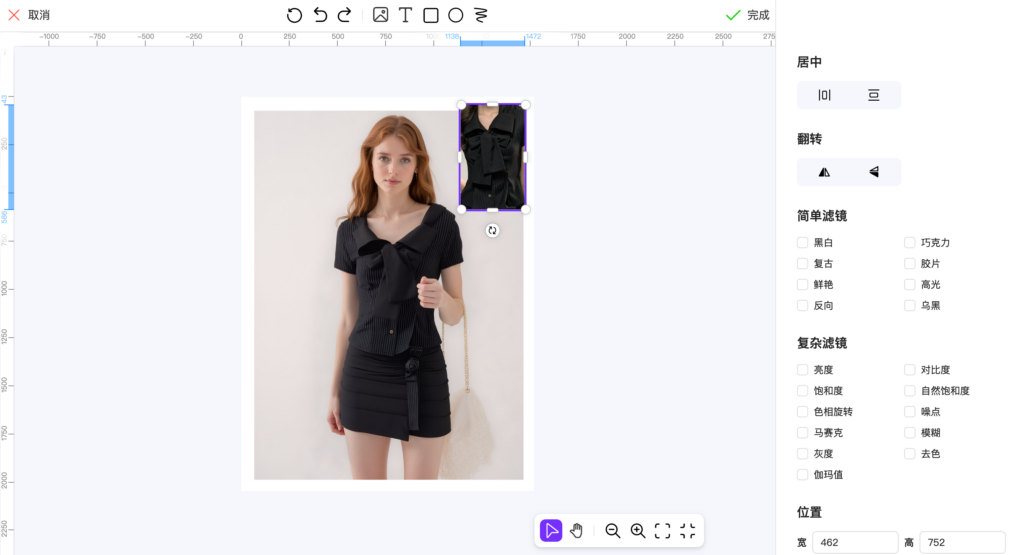Tick the 复古 filter checkbox

coord(803,264)
